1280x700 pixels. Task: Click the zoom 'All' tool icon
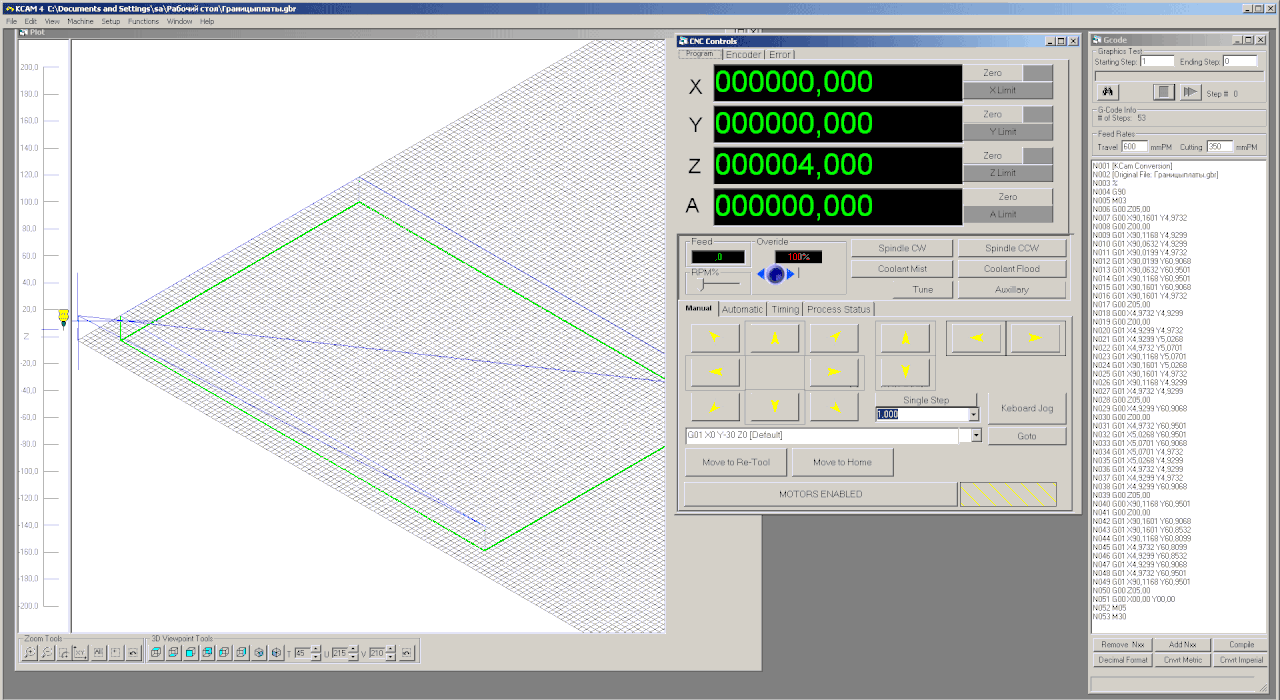point(98,653)
